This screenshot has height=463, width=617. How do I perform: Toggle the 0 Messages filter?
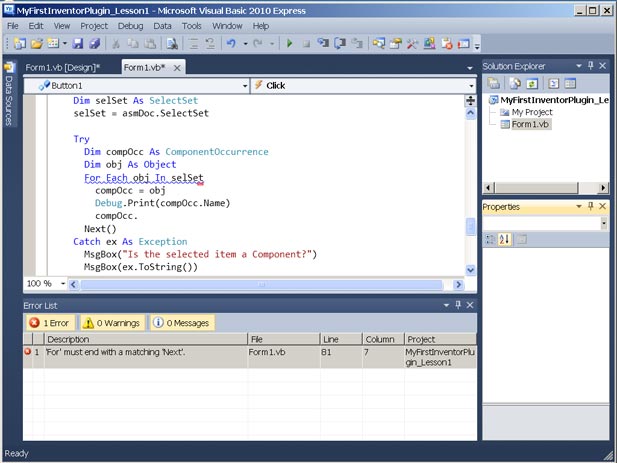coord(181,323)
